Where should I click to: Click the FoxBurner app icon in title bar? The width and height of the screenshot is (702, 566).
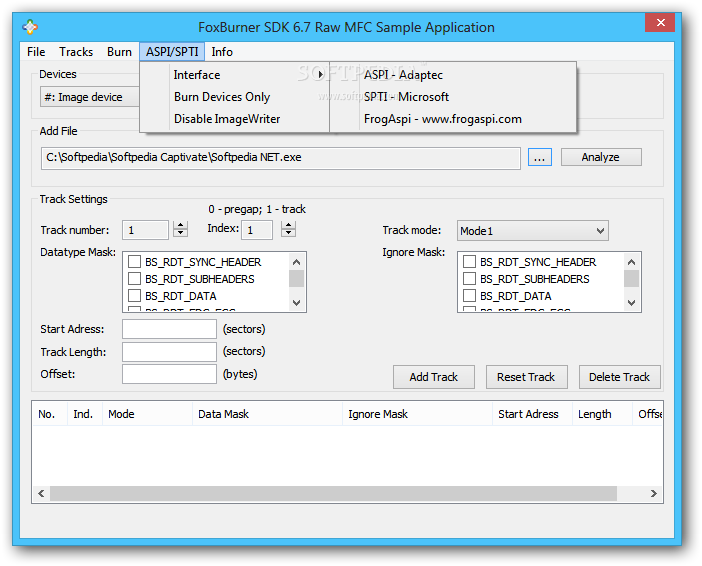30,27
